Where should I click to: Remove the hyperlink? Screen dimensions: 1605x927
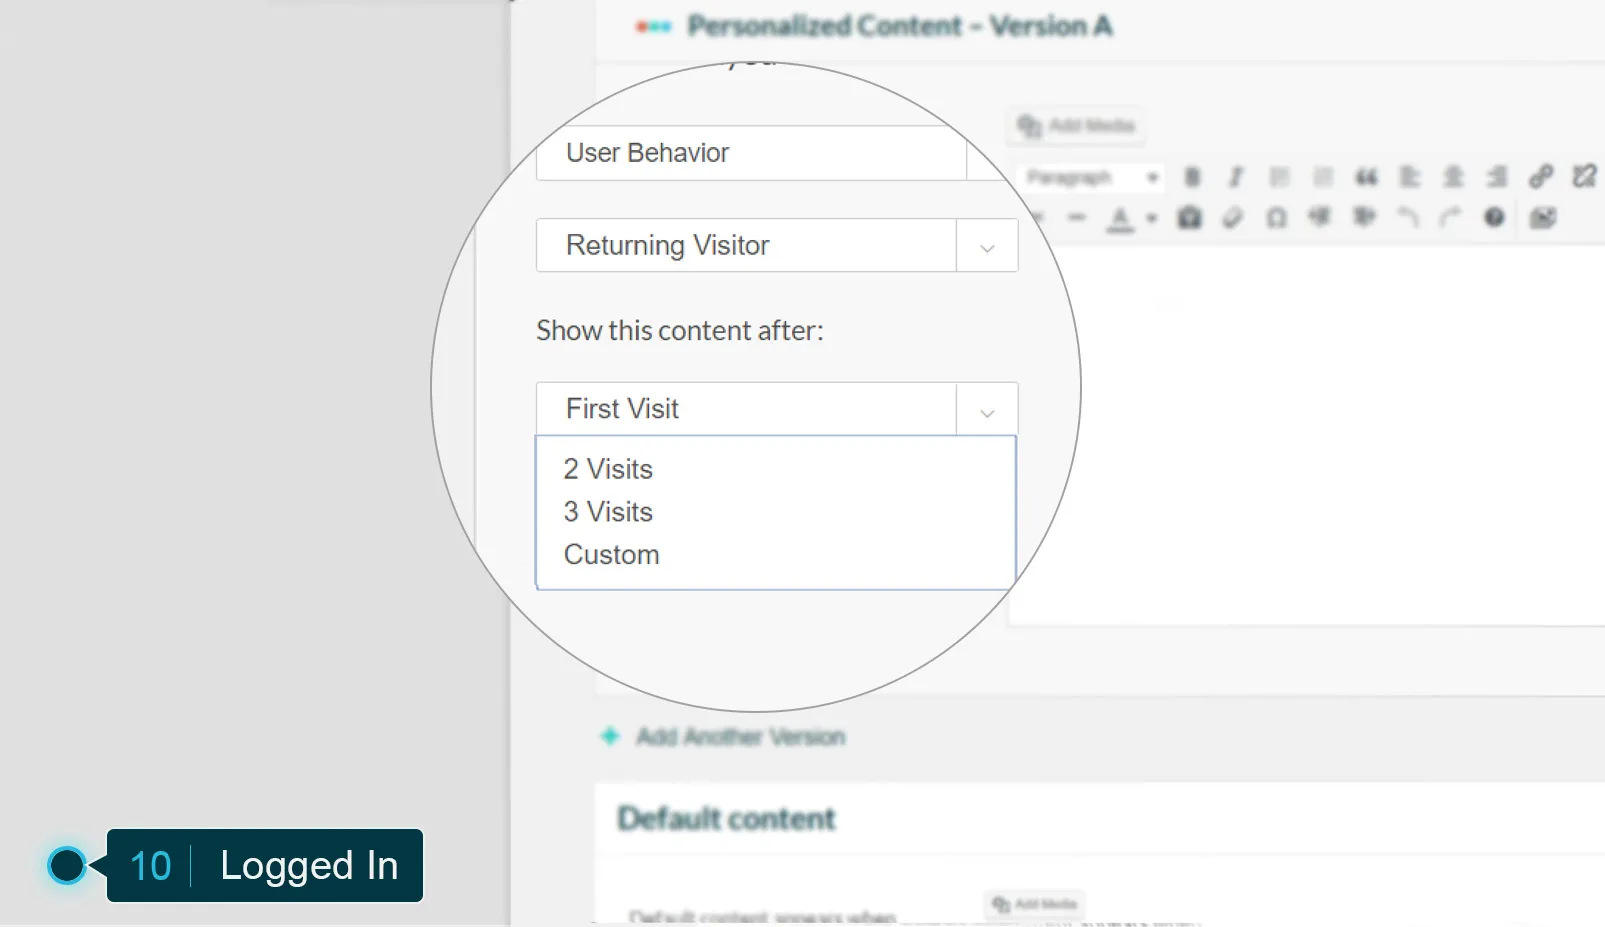[1583, 177]
